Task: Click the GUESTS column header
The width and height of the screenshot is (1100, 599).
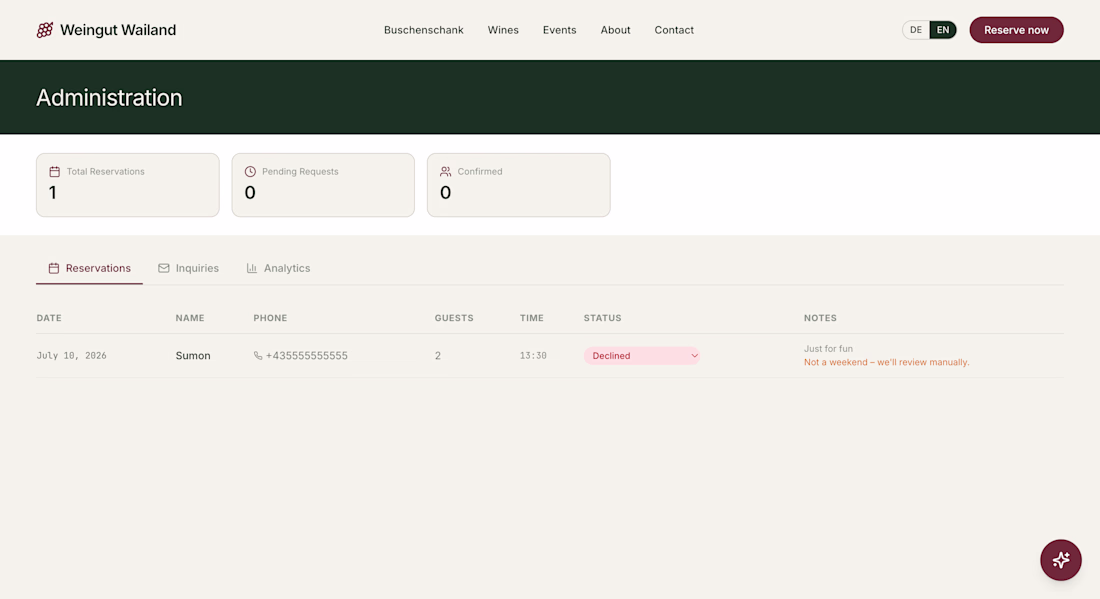Action: click(x=454, y=318)
